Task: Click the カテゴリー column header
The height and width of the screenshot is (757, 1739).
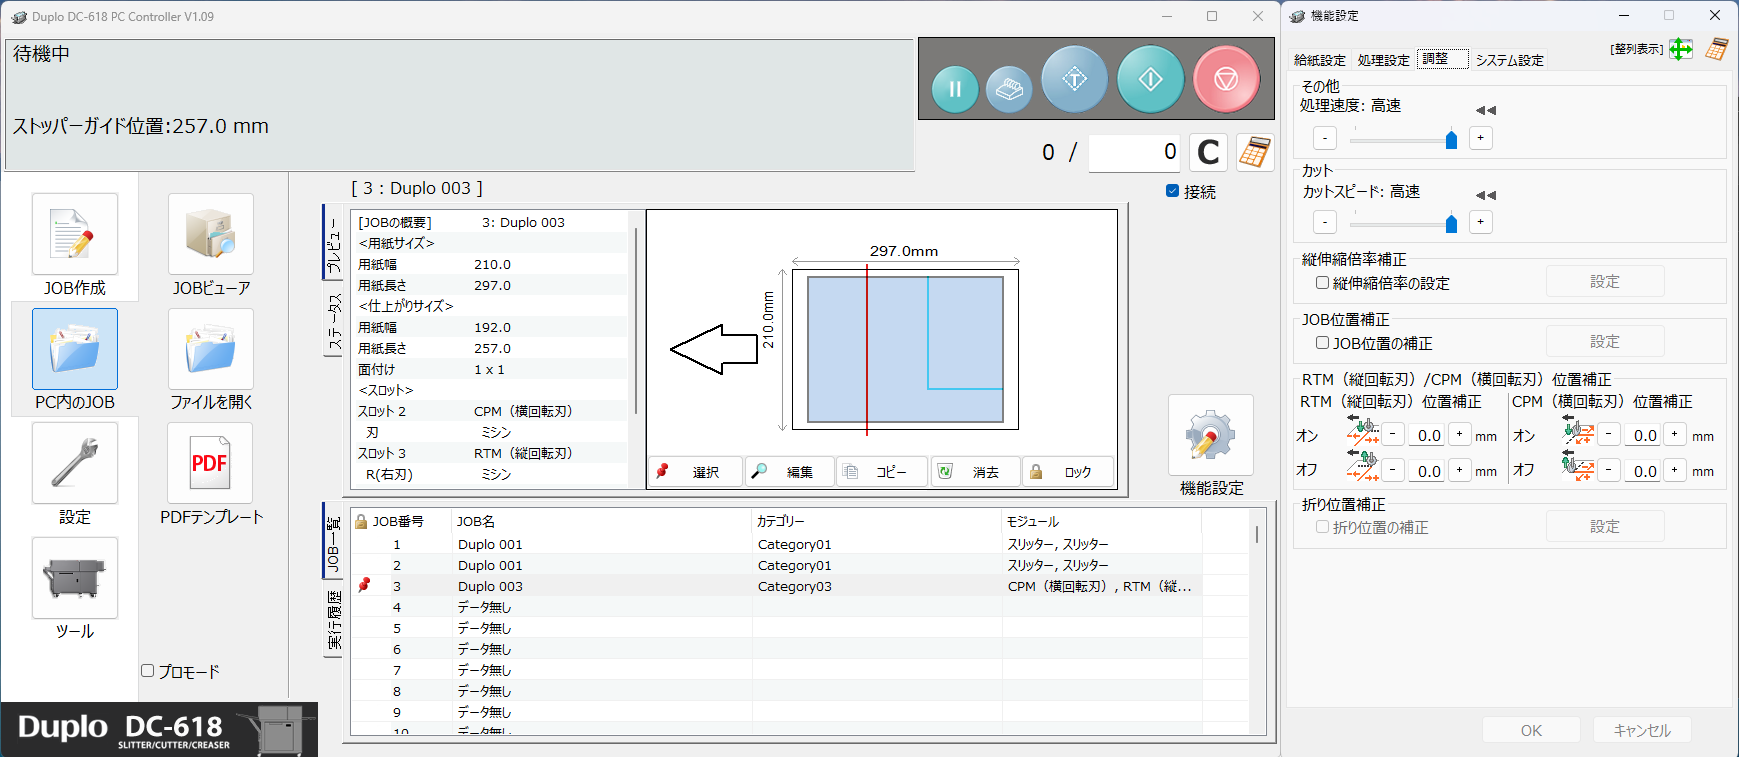Action: point(877,521)
